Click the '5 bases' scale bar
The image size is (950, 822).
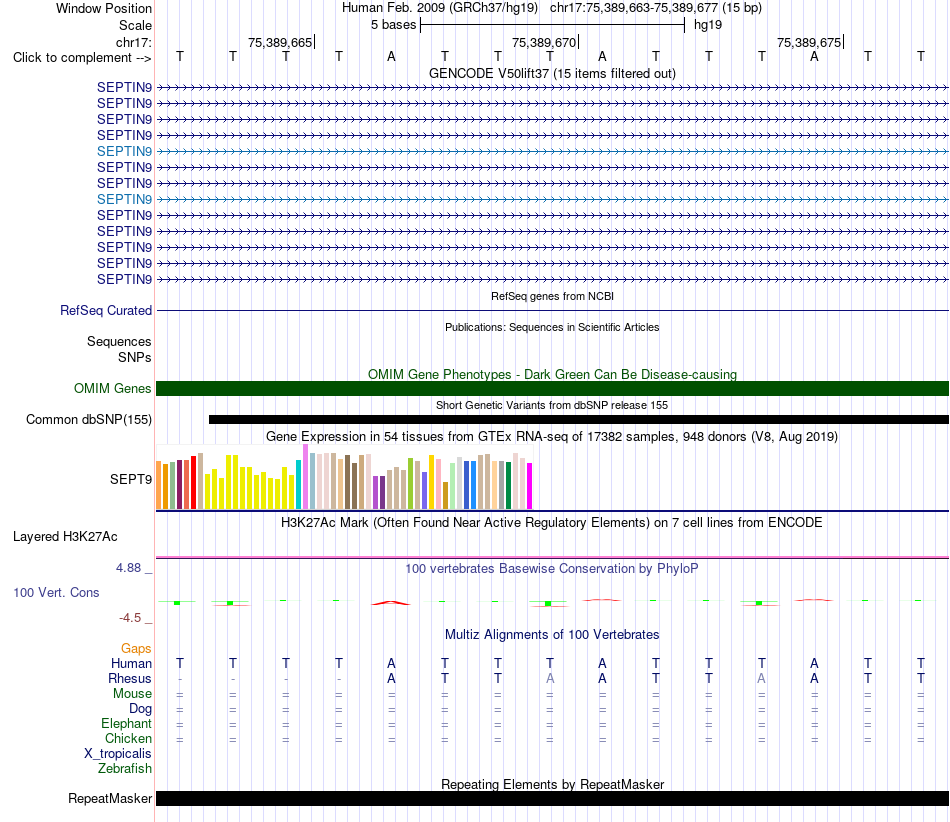552,25
